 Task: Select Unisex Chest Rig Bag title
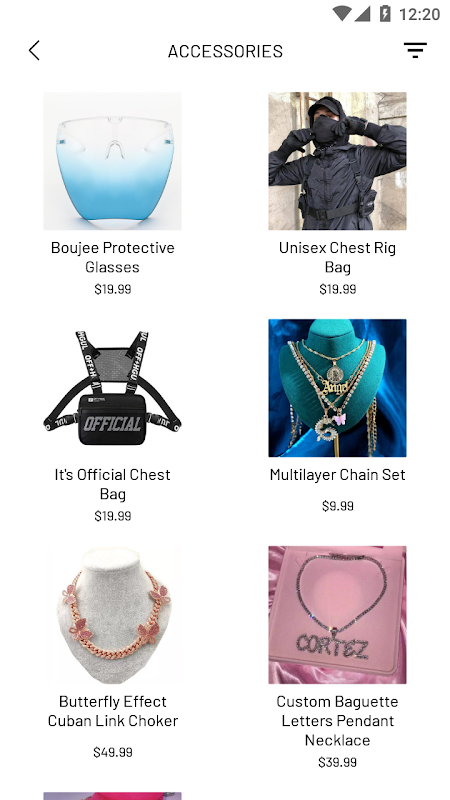pos(337,257)
